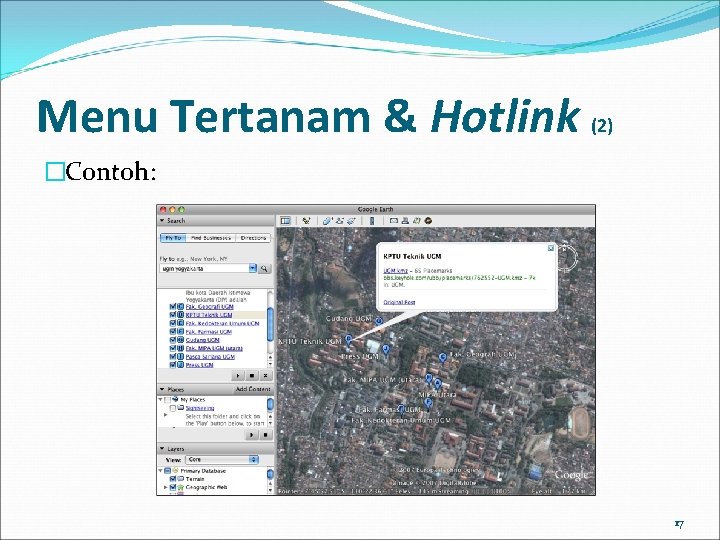This screenshot has width=720, height=540.
Task: Click the Geographic Web star icon
Action: click(x=180, y=487)
